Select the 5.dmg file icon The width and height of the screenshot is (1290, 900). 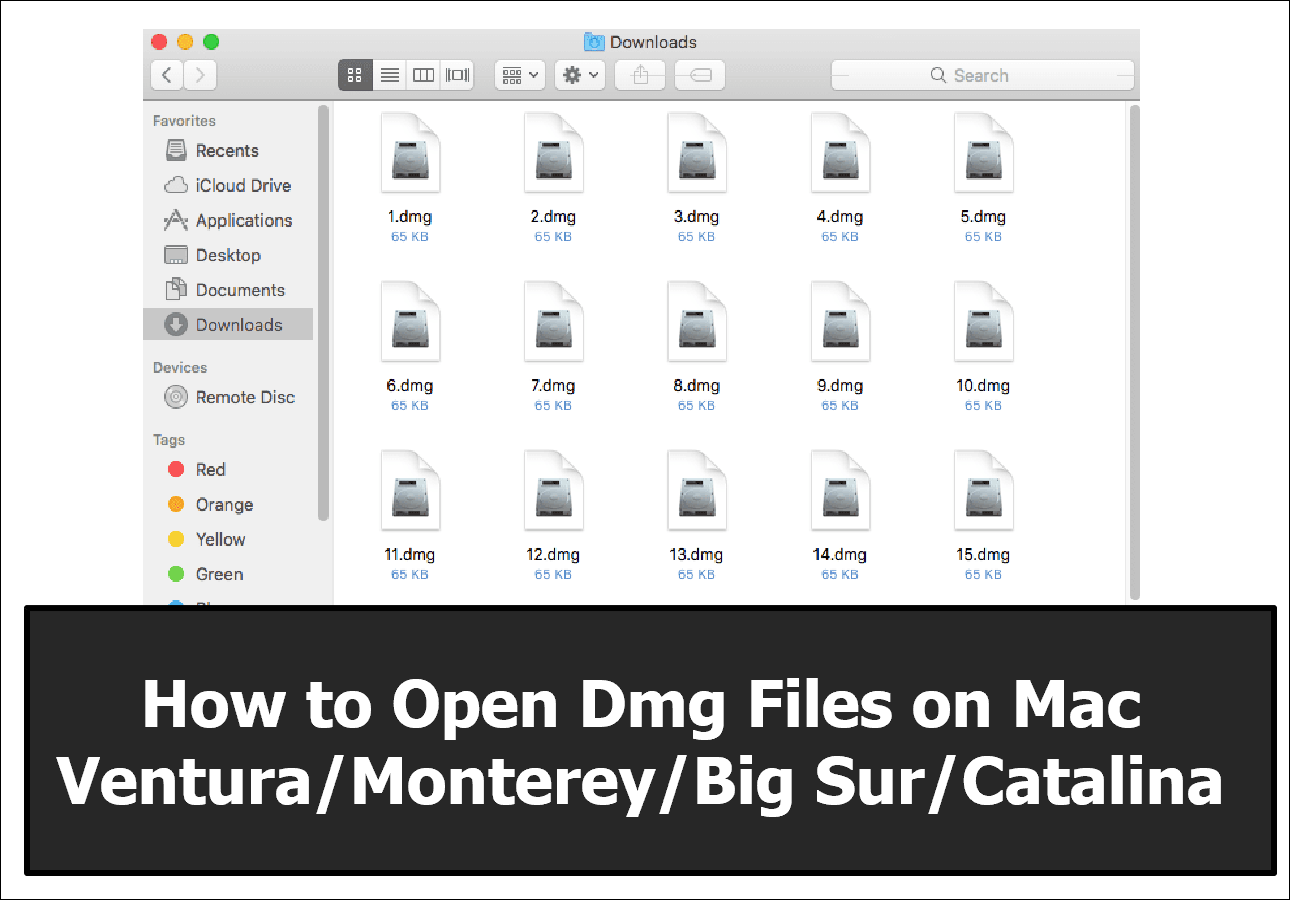(983, 153)
